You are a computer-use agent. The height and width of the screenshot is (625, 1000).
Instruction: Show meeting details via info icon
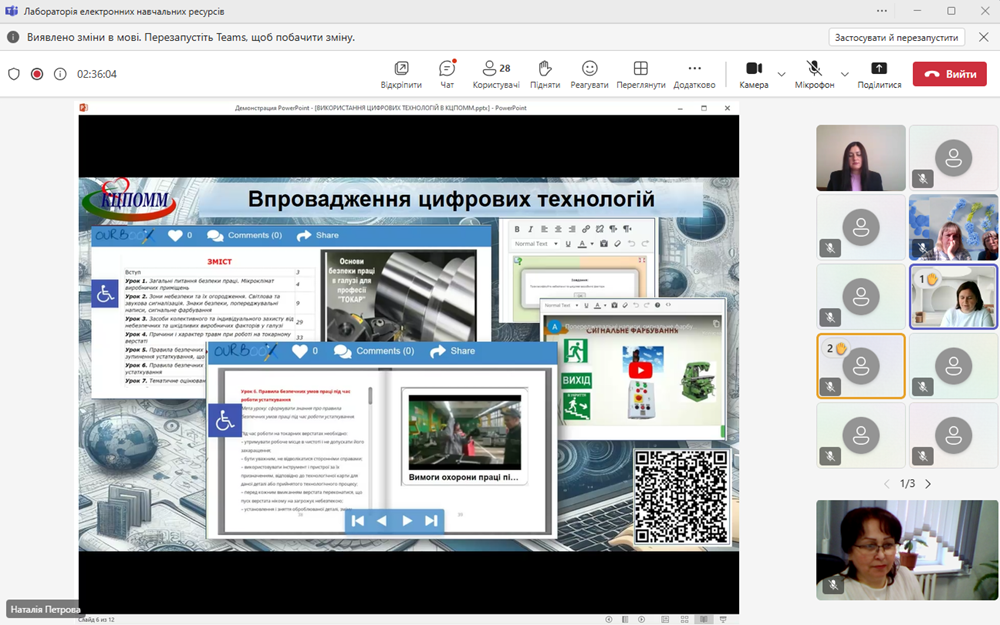tap(60, 72)
